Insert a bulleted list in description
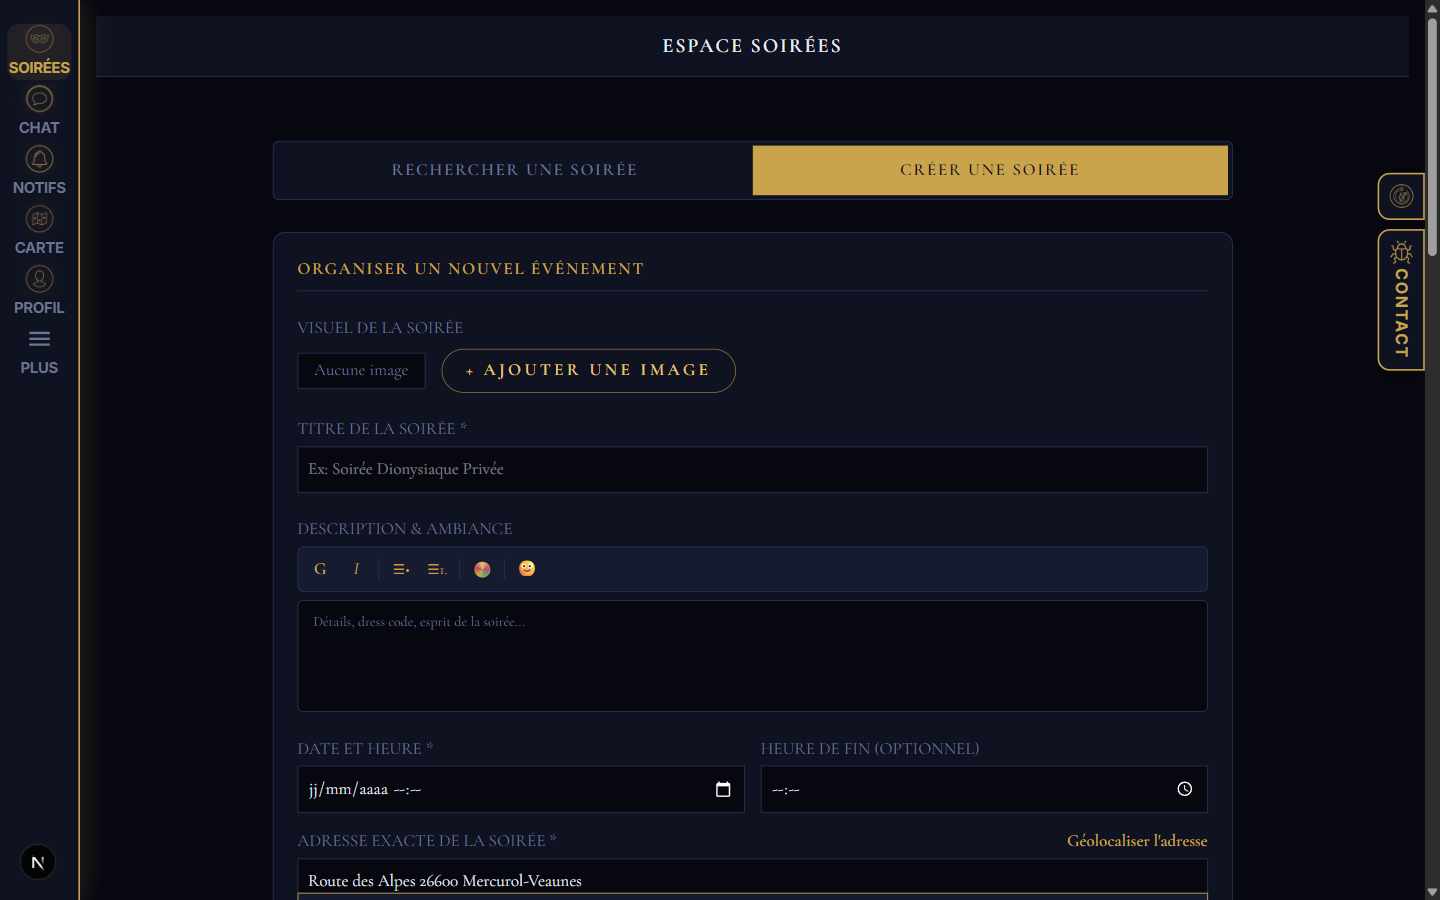Image resolution: width=1440 pixels, height=900 pixels. coord(401,569)
